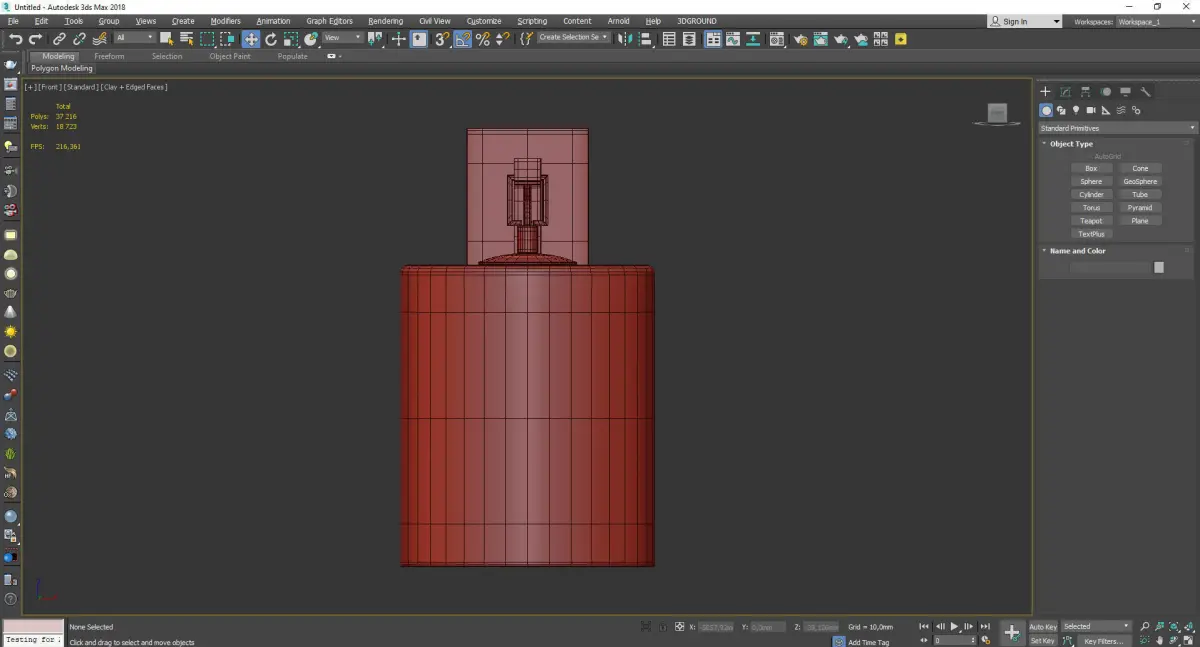Open the Modify panel tab icon
1200x647 pixels.
click(x=1066, y=92)
